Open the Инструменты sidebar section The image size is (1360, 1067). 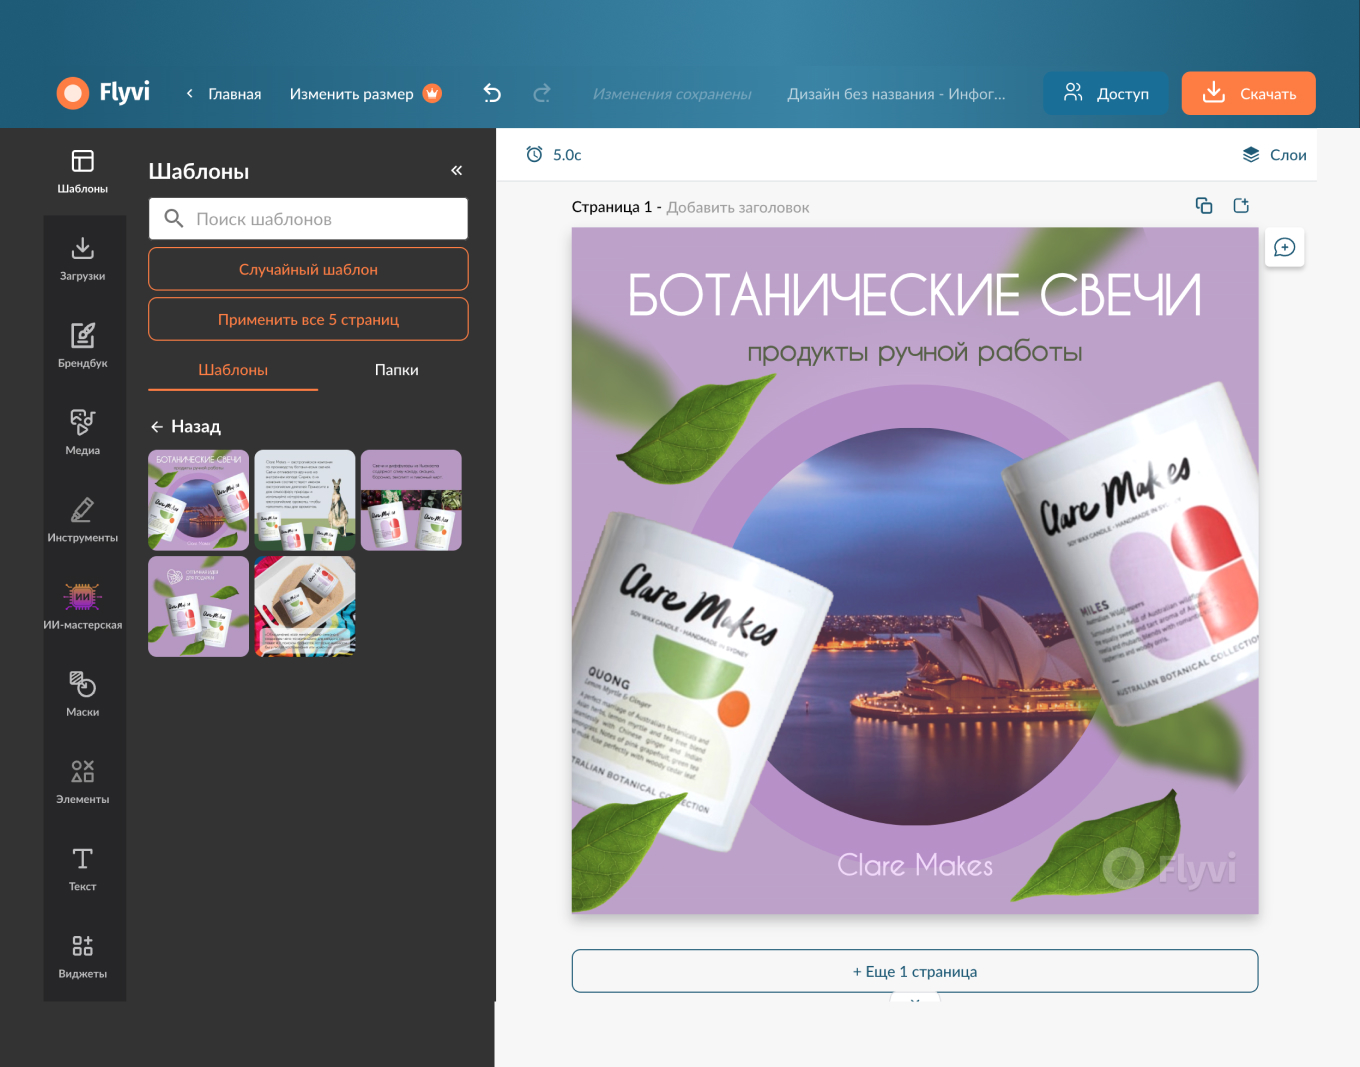point(83,519)
